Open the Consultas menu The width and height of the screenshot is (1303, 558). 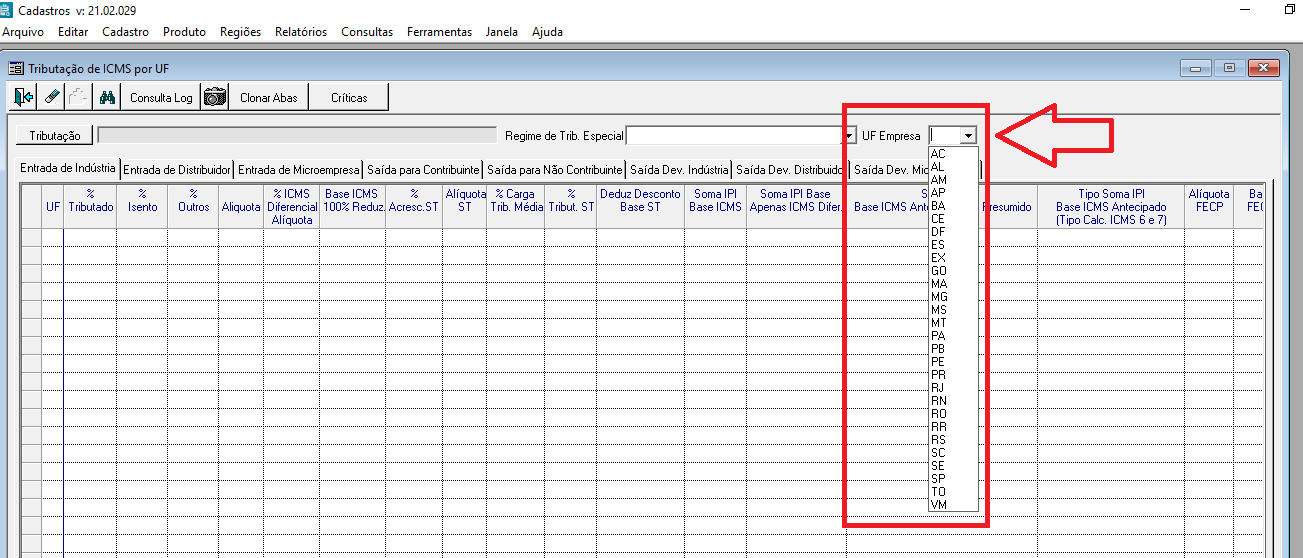point(367,32)
